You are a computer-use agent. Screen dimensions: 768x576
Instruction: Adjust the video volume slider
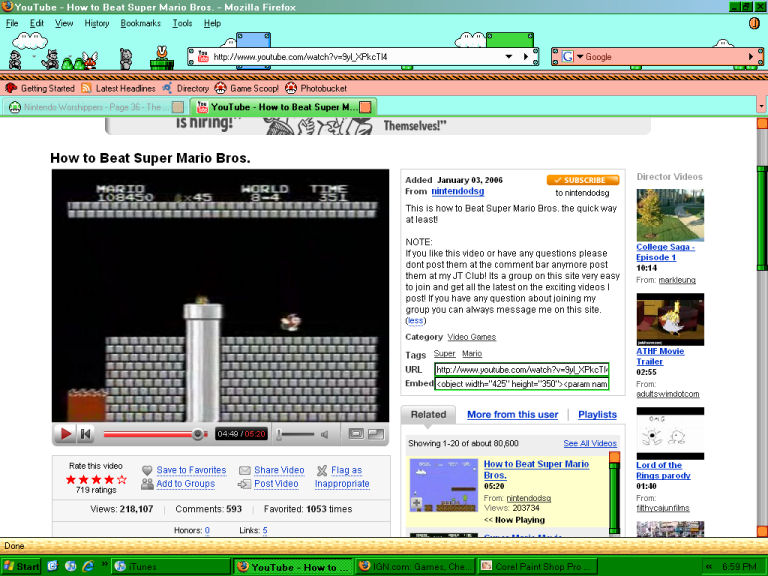295,434
